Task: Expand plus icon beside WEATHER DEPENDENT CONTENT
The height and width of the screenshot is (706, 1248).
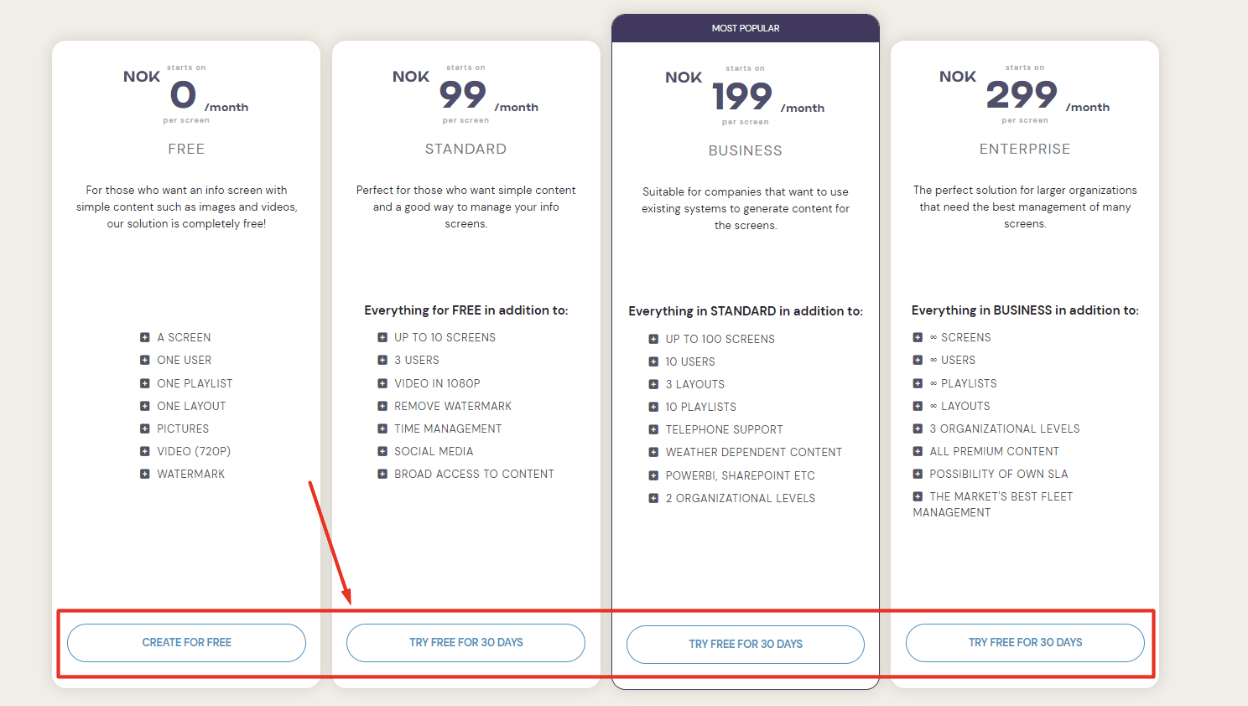Action: tap(653, 453)
